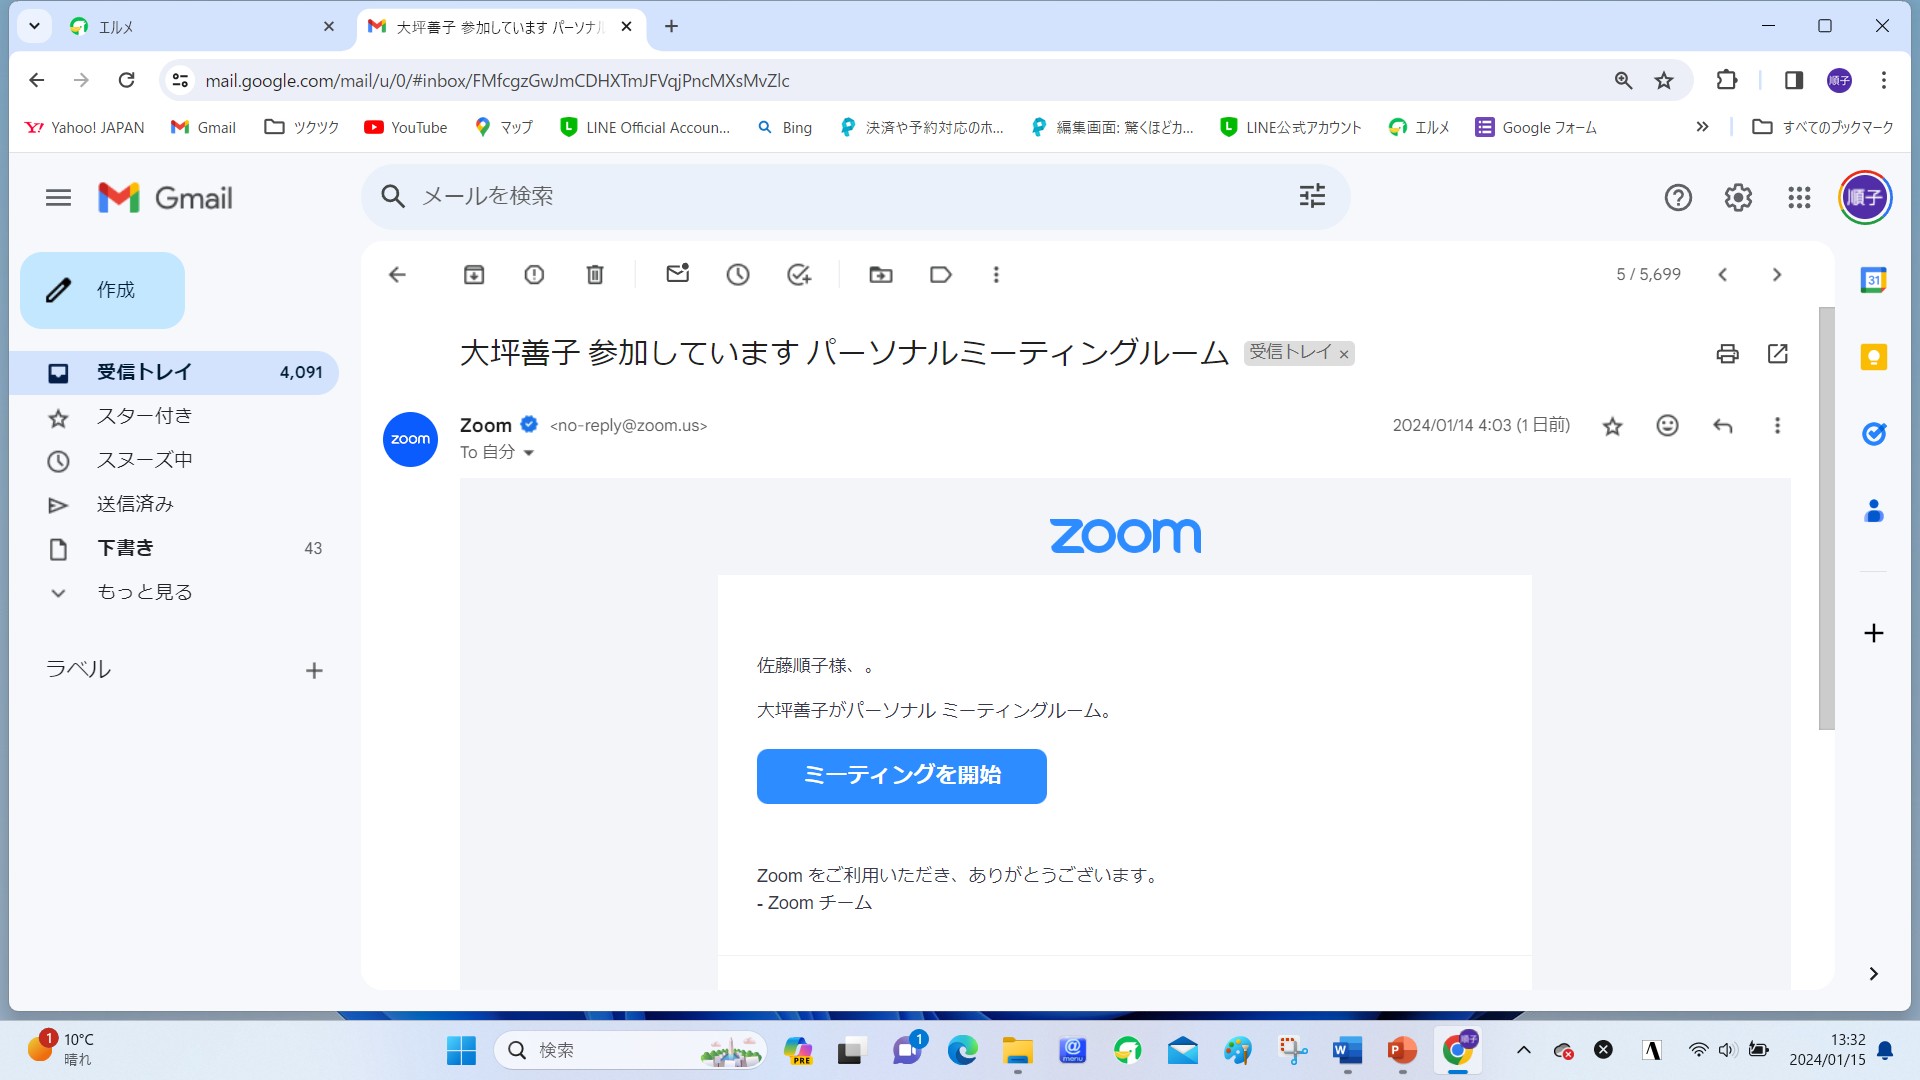
Task: Reply to Zoom message
Action: (x=1723, y=426)
